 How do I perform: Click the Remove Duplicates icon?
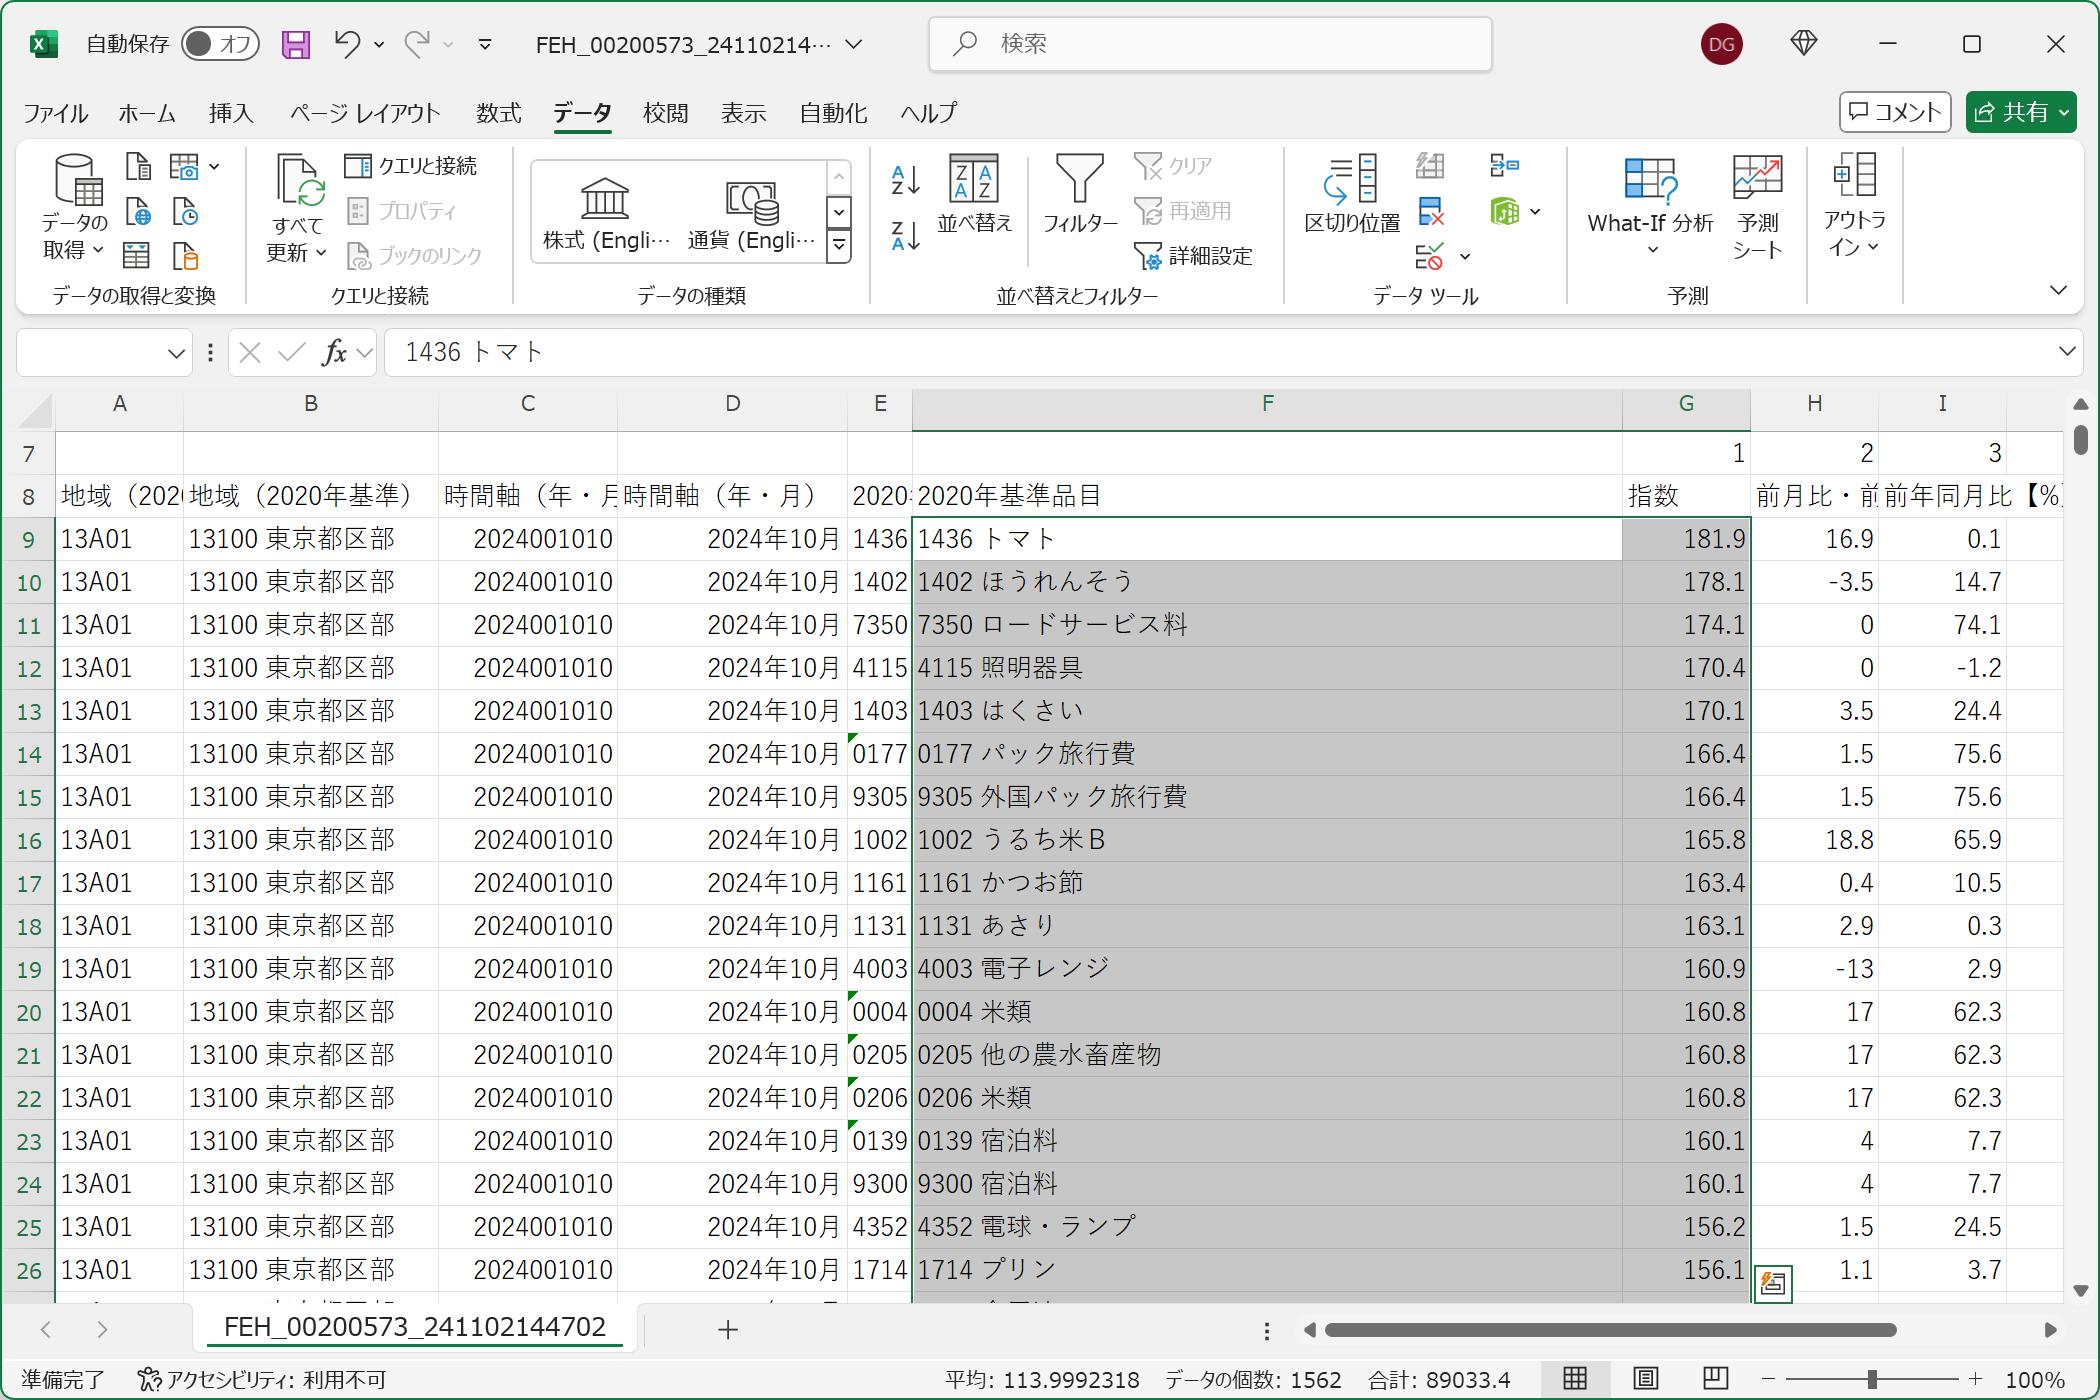(1430, 211)
